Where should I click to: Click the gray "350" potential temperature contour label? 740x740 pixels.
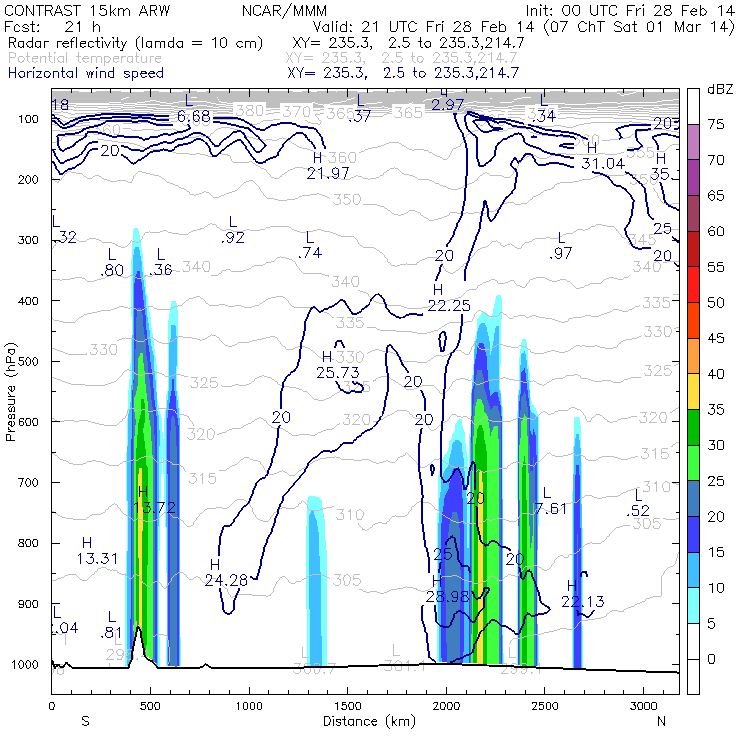[347, 200]
